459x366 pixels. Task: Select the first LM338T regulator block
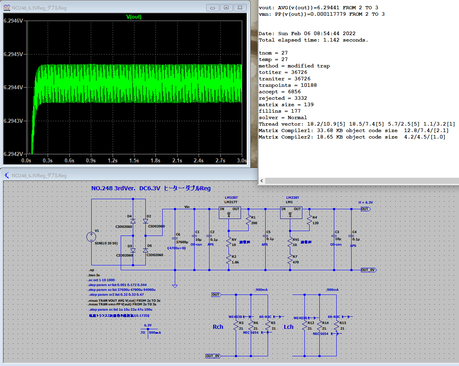click(x=229, y=212)
